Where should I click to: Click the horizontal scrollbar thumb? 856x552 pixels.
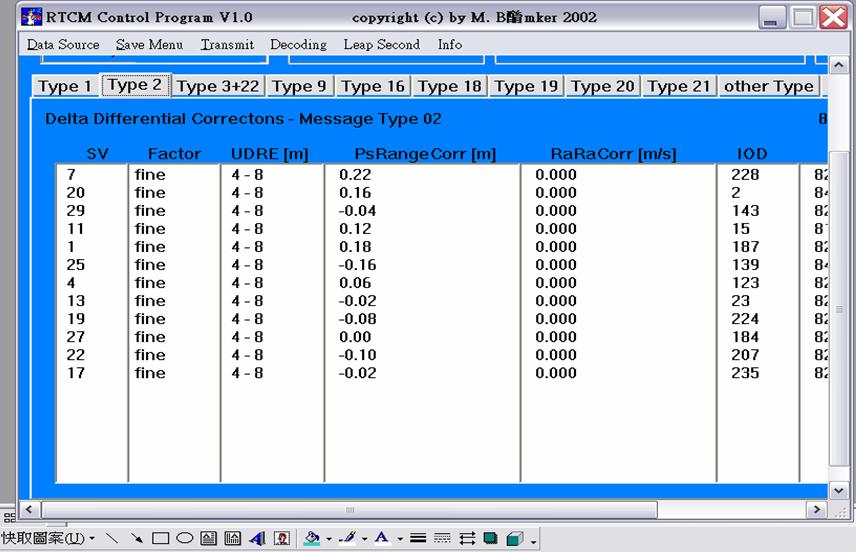pyautogui.click(x=349, y=509)
